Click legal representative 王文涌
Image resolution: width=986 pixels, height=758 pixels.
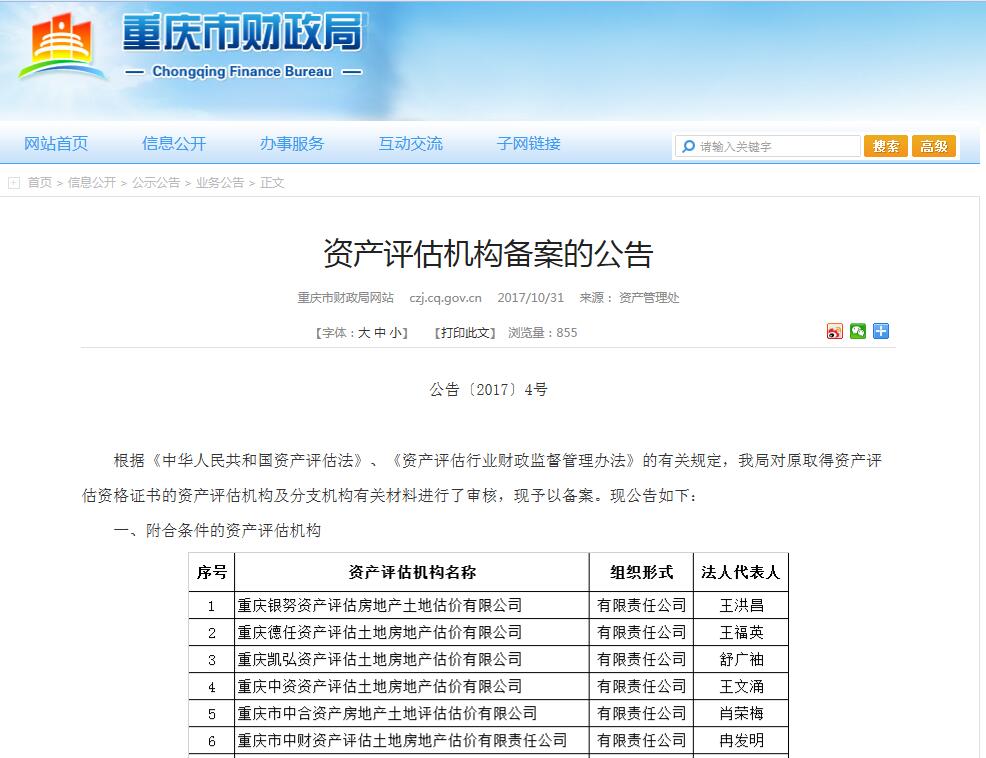coord(741,687)
